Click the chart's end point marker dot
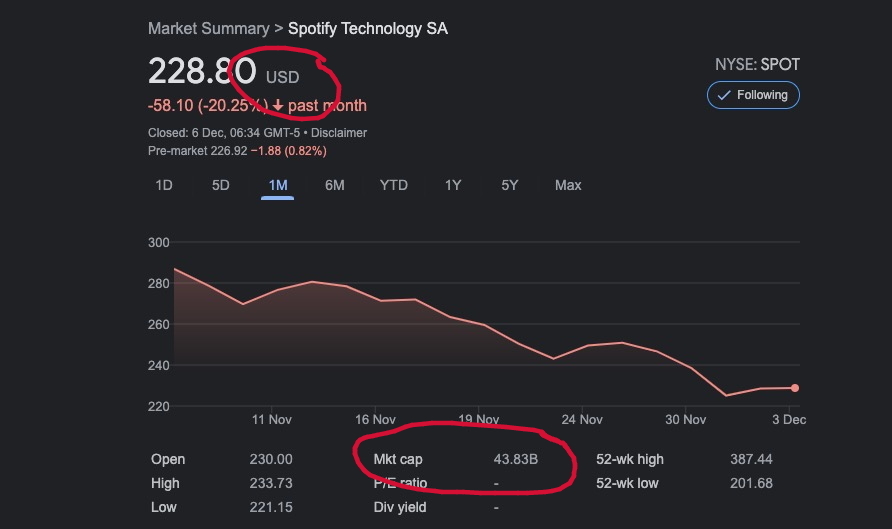The image size is (892, 529). [x=795, y=388]
